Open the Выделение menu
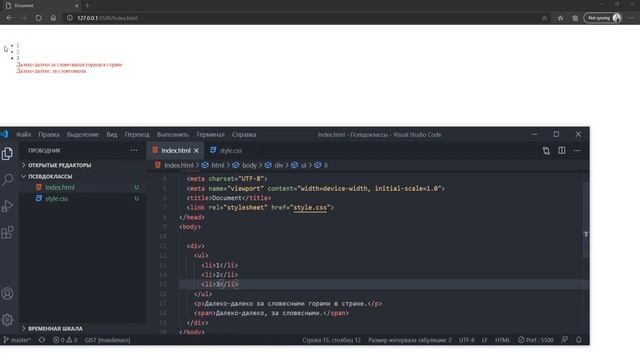Screen dimensions: 640x360 (x=82, y=134)
